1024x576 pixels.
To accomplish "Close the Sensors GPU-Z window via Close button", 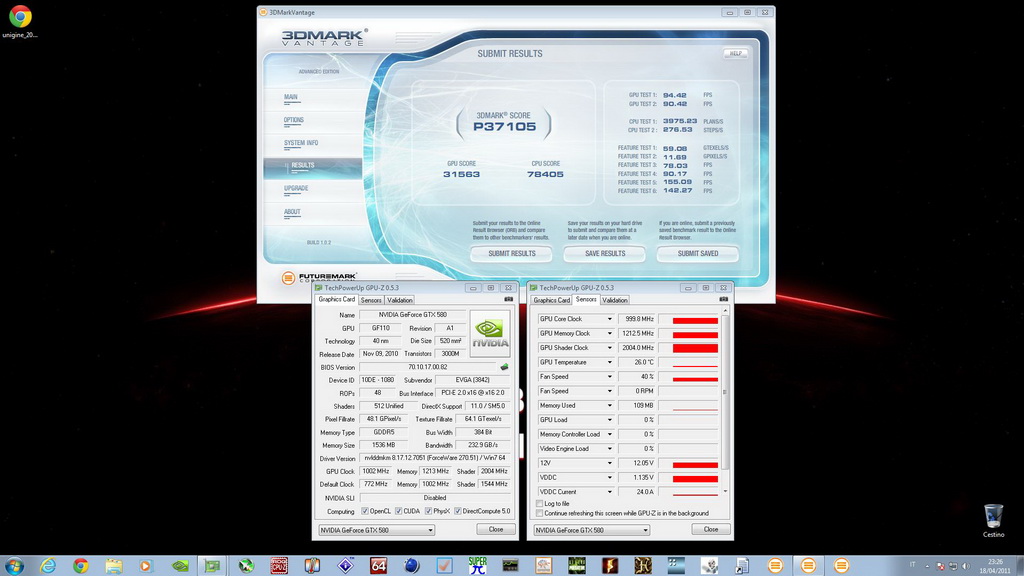I will point(711,530).
